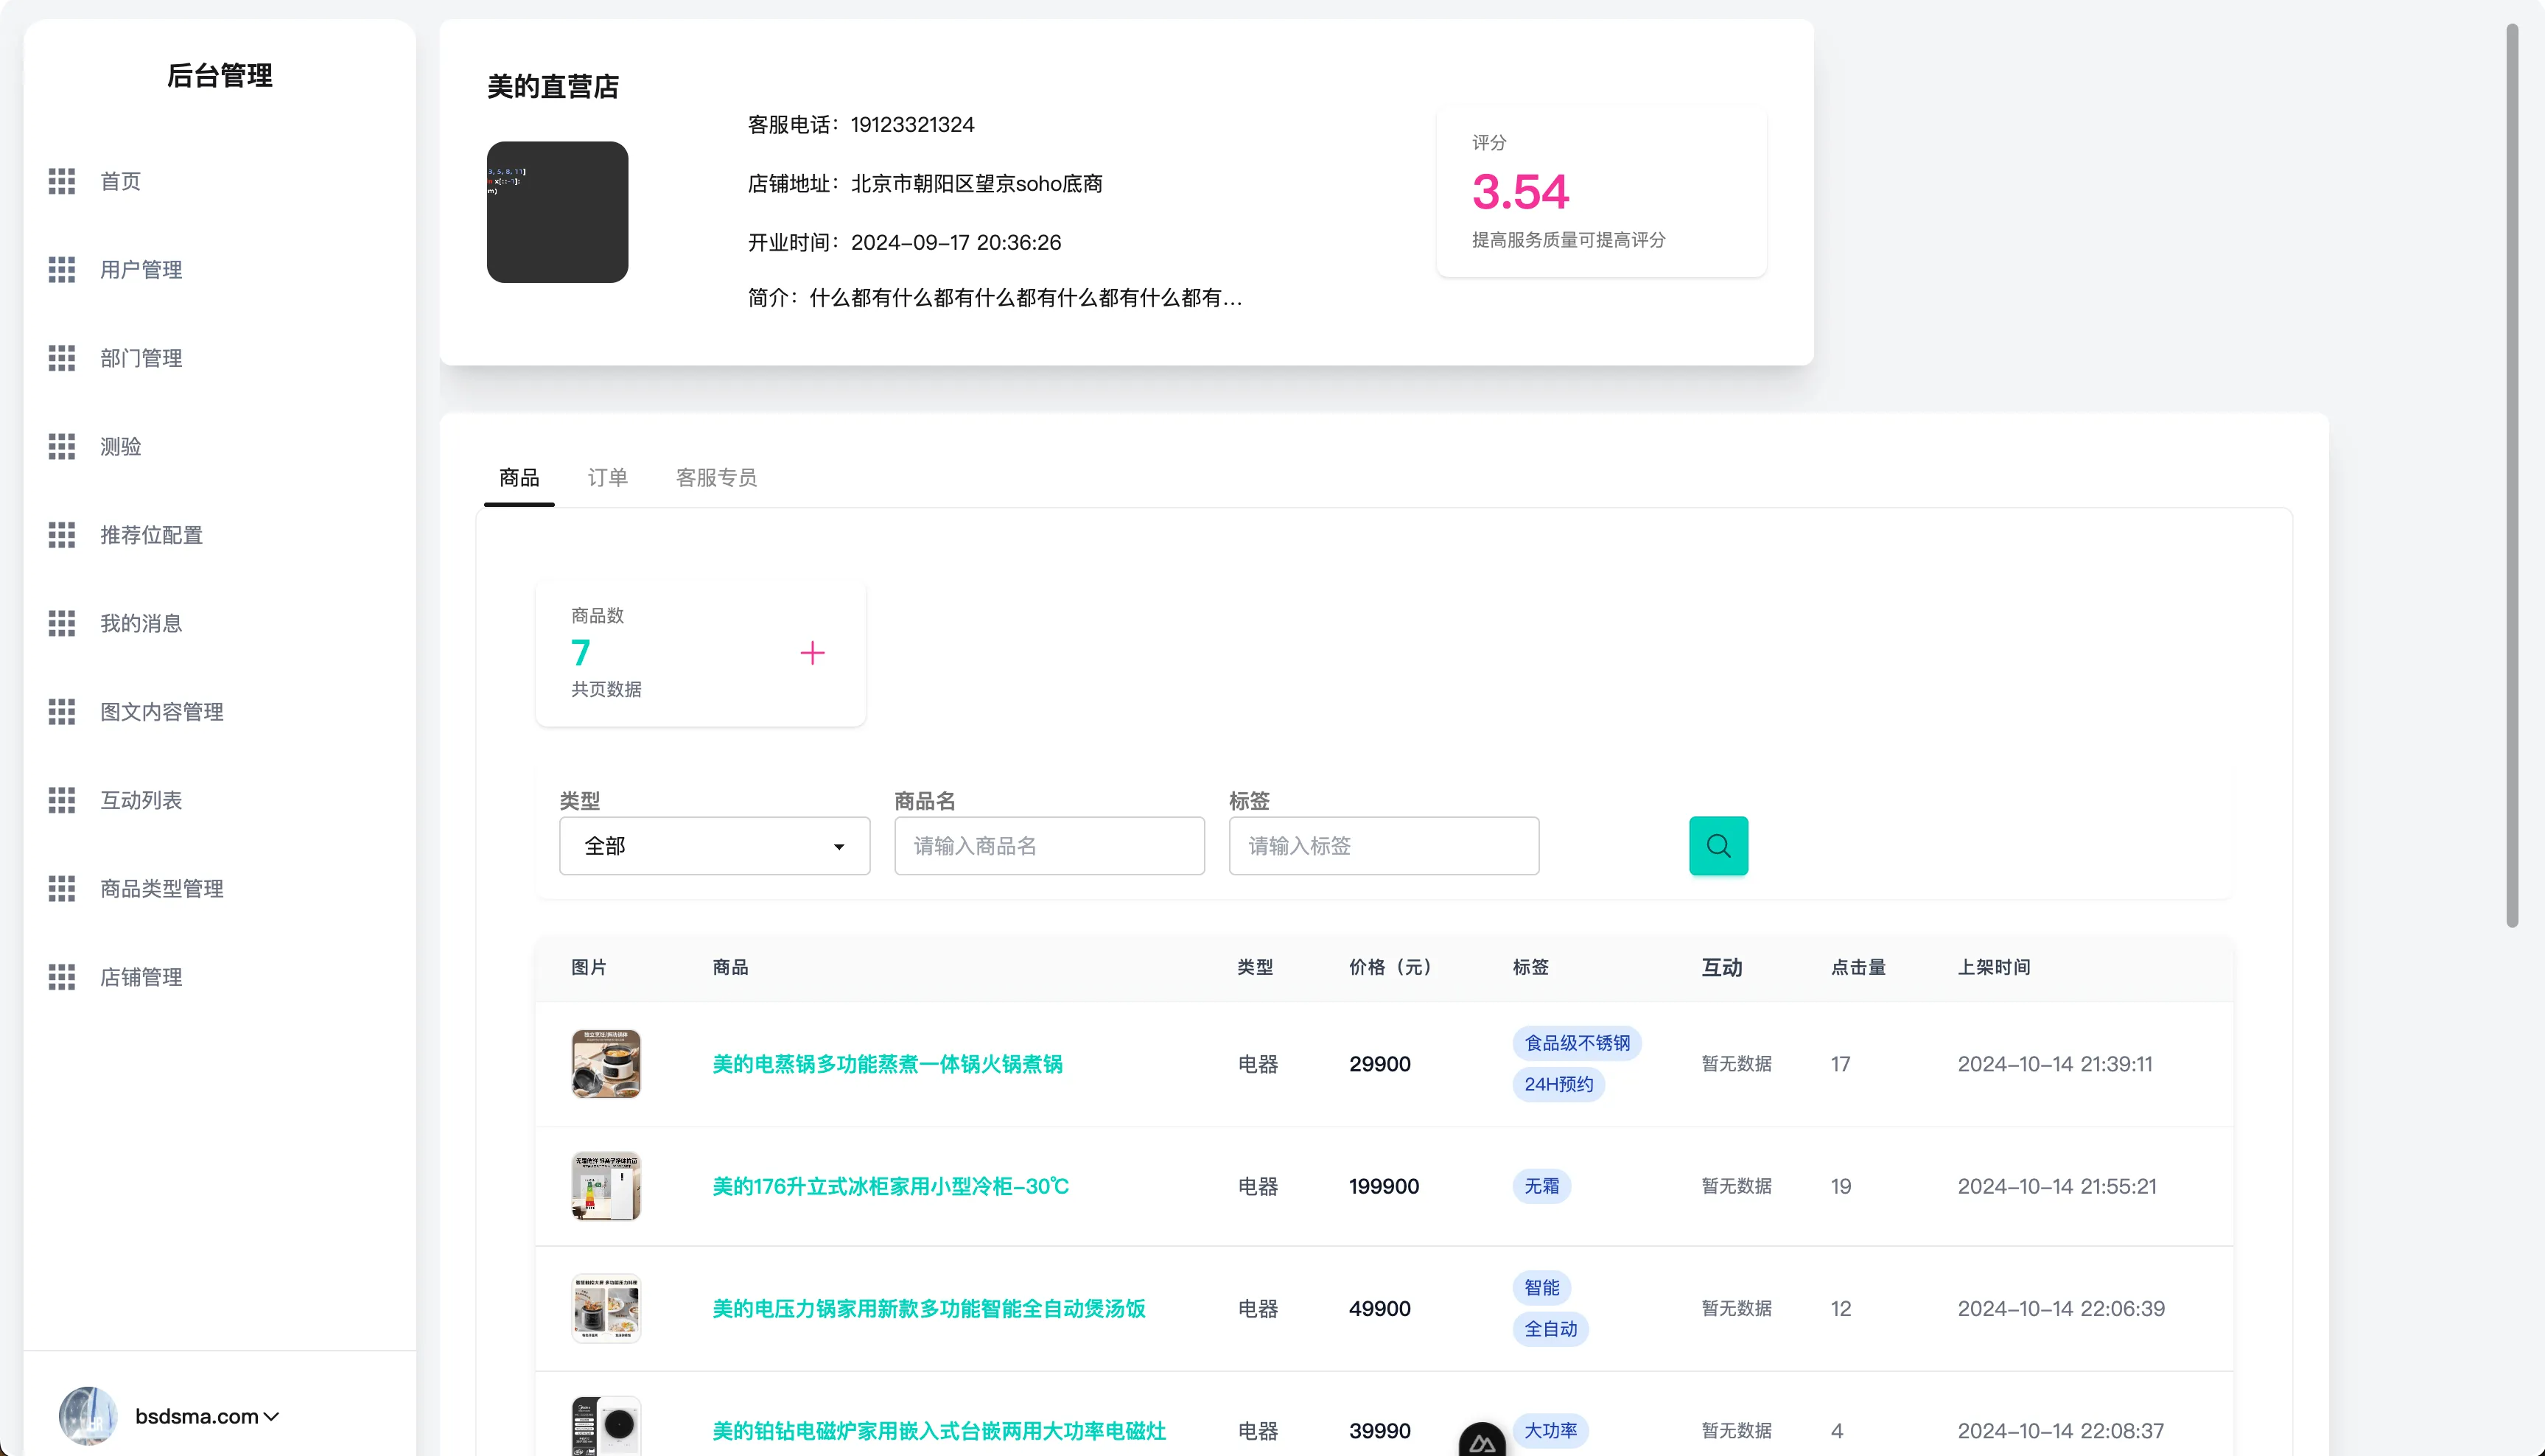Select the 商品 tab

(x=518, y=478)
